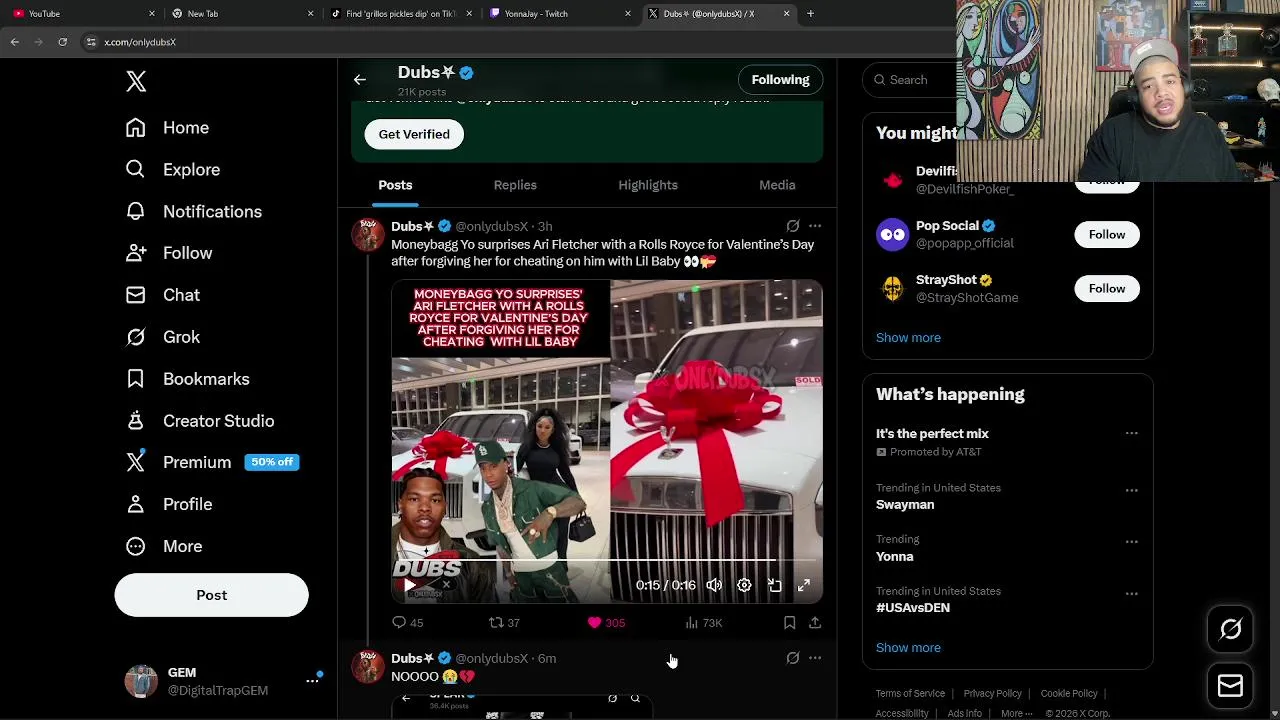Switch to the Replies tab
1280x720 pixels.
(x=515, y=185)
